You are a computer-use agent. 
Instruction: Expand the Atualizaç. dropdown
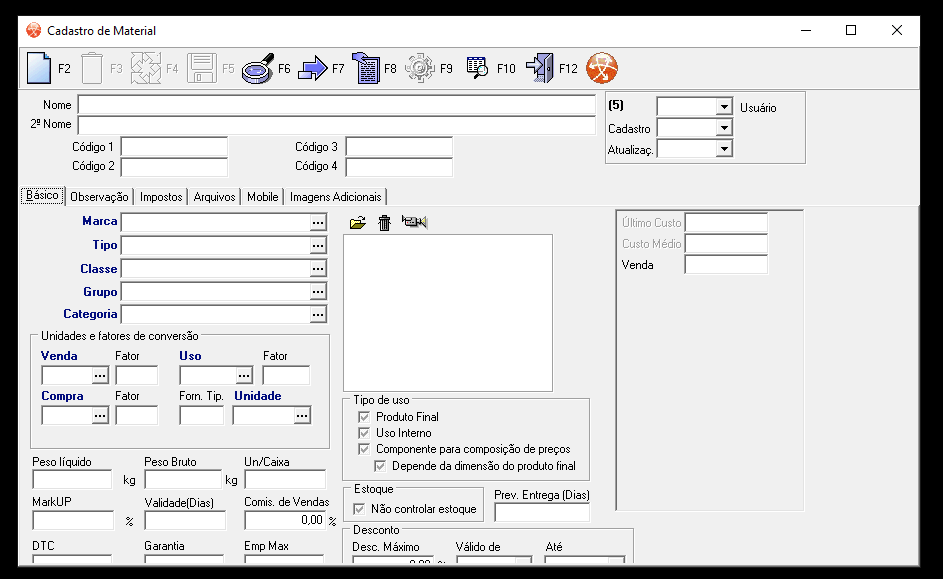click(721, 148)
